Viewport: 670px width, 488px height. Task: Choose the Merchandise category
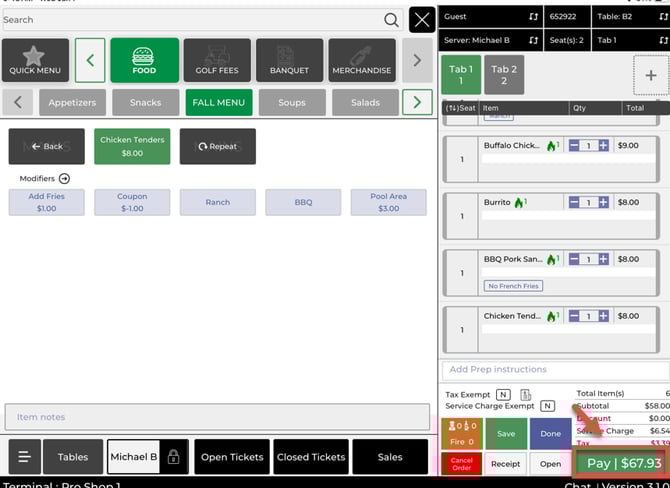pyautogui.click(x=362, y=60)
